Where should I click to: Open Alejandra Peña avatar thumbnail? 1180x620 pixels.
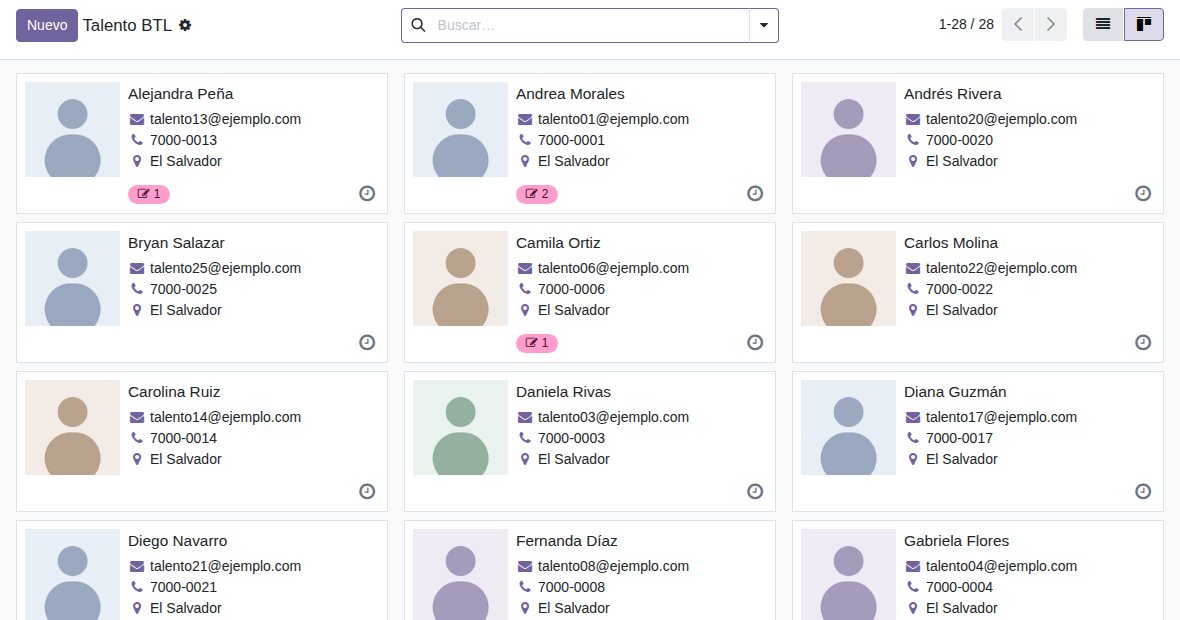pos(72,129)
